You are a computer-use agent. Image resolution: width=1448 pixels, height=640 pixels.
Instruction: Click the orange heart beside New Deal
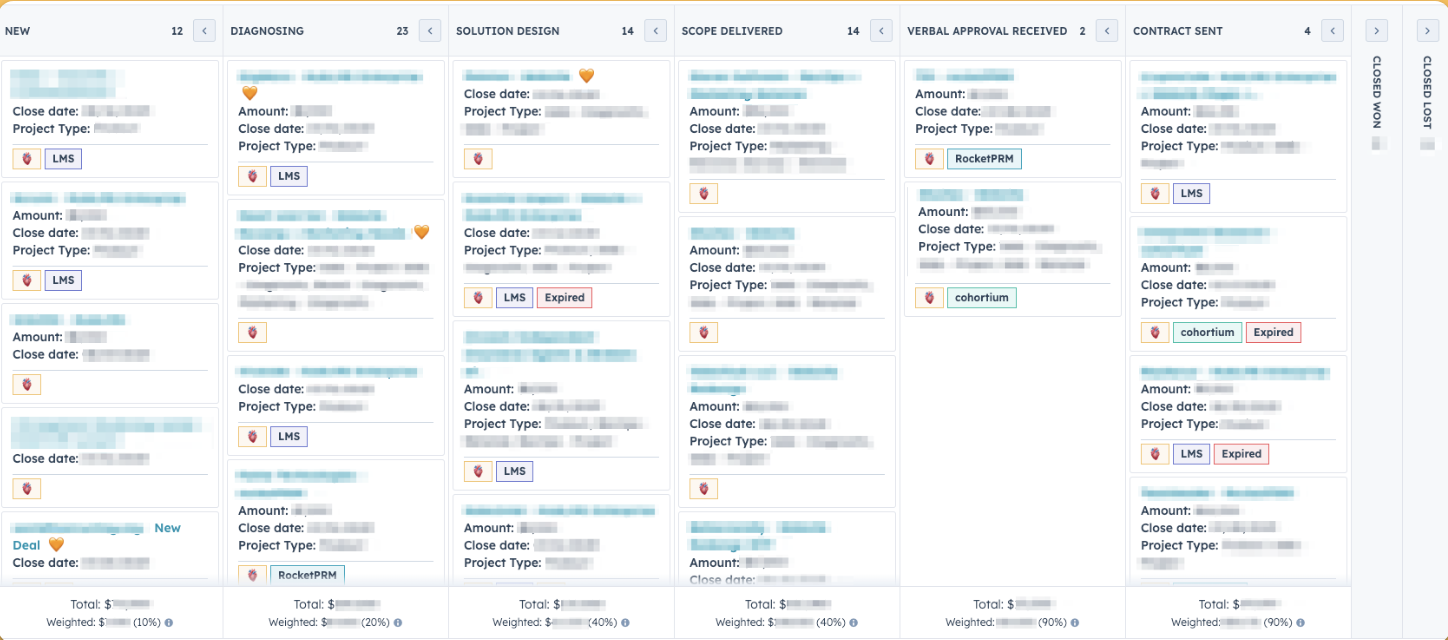[x=56, y=545]
